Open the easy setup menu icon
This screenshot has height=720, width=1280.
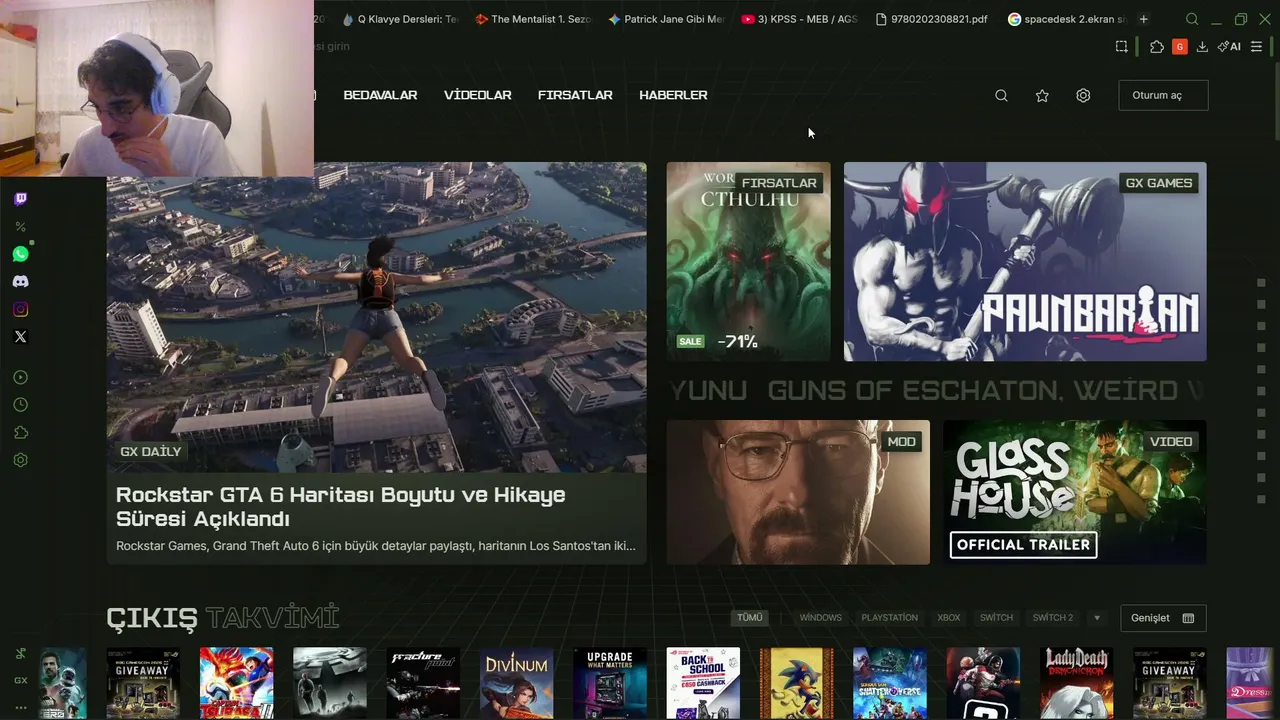tap(1257, 46)
